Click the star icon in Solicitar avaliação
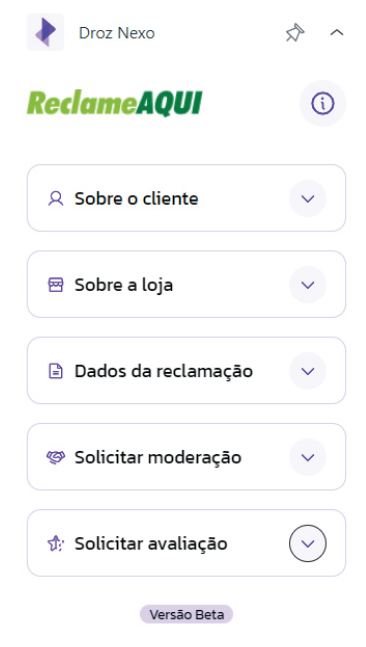This screenshot has height=647, width=366. pos(56,543)
